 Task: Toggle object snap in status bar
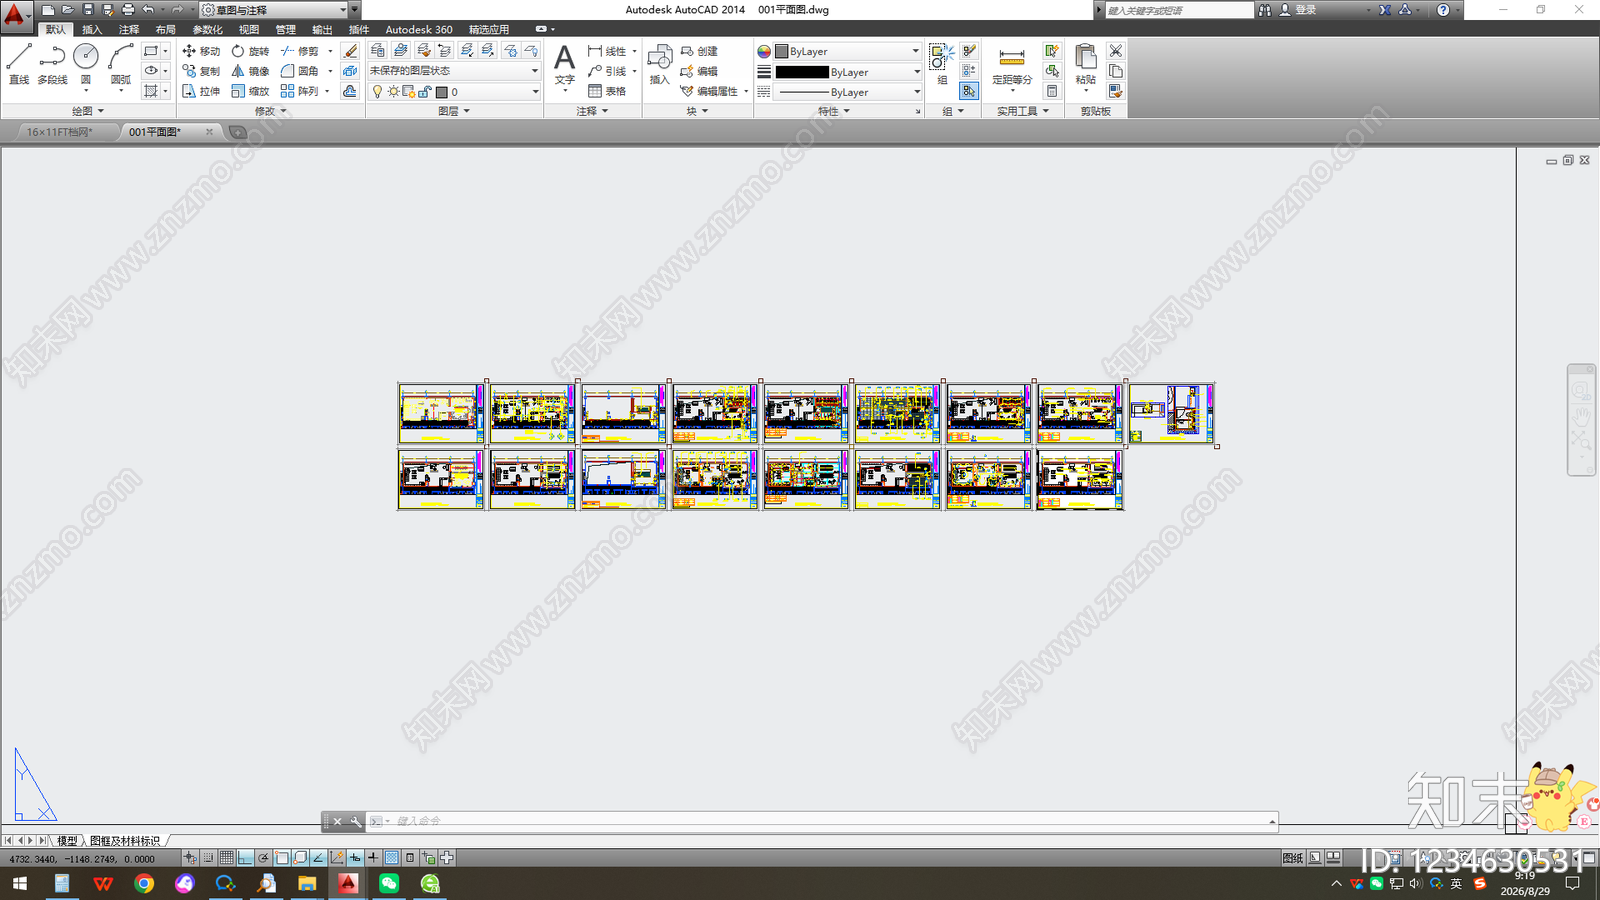click(282, 858)
